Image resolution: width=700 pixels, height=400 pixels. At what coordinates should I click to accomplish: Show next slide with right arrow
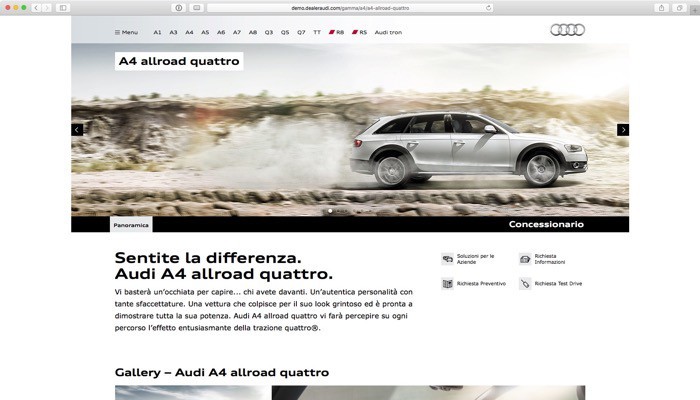(623, 130)
